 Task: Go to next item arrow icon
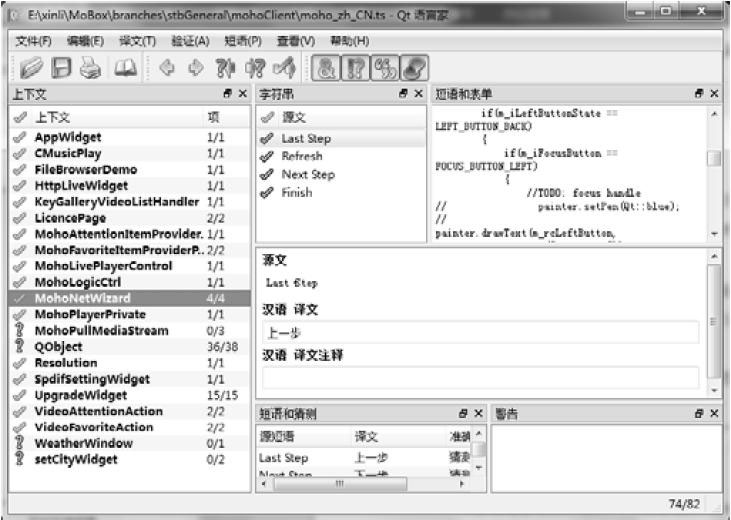coord(196,68)
